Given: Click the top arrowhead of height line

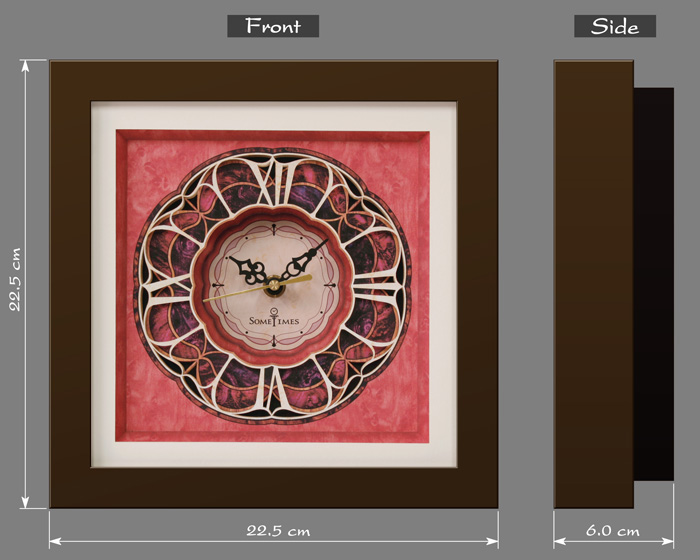Looking at the screenshot, I should 25,65.
